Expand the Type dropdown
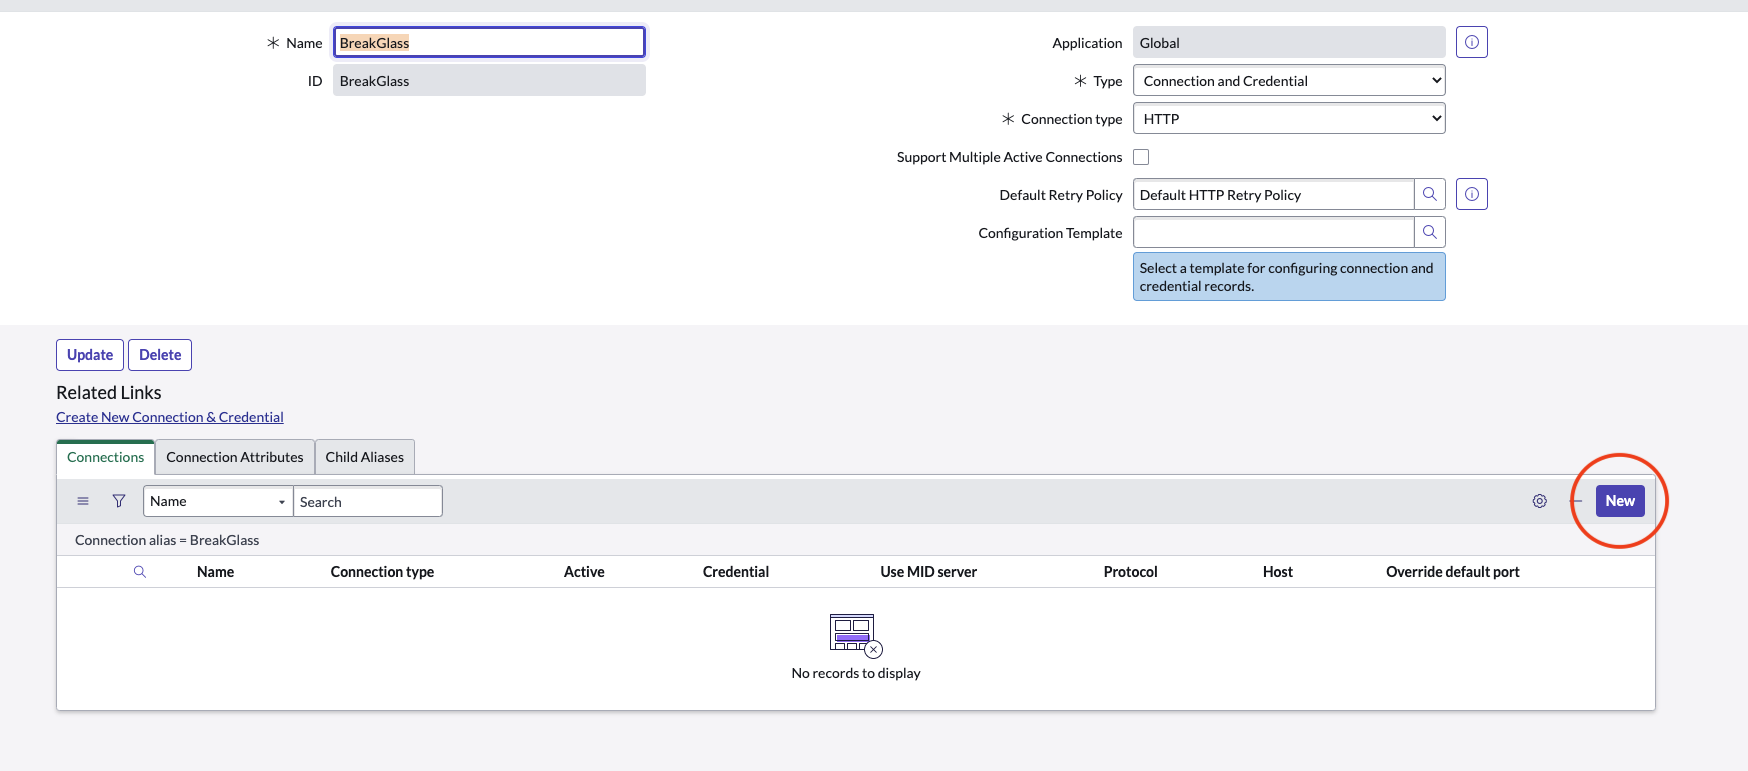 click(x=1288, y=81)
